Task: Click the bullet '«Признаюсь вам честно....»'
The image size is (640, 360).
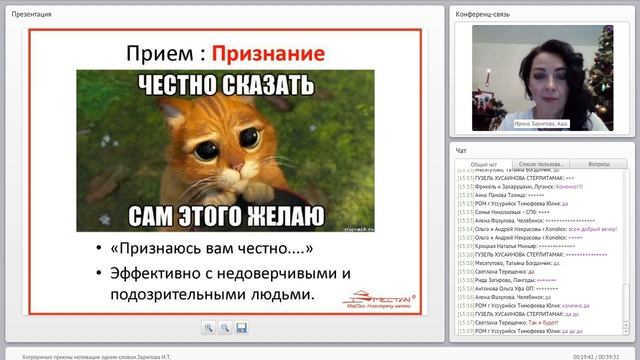Action: 211,248
